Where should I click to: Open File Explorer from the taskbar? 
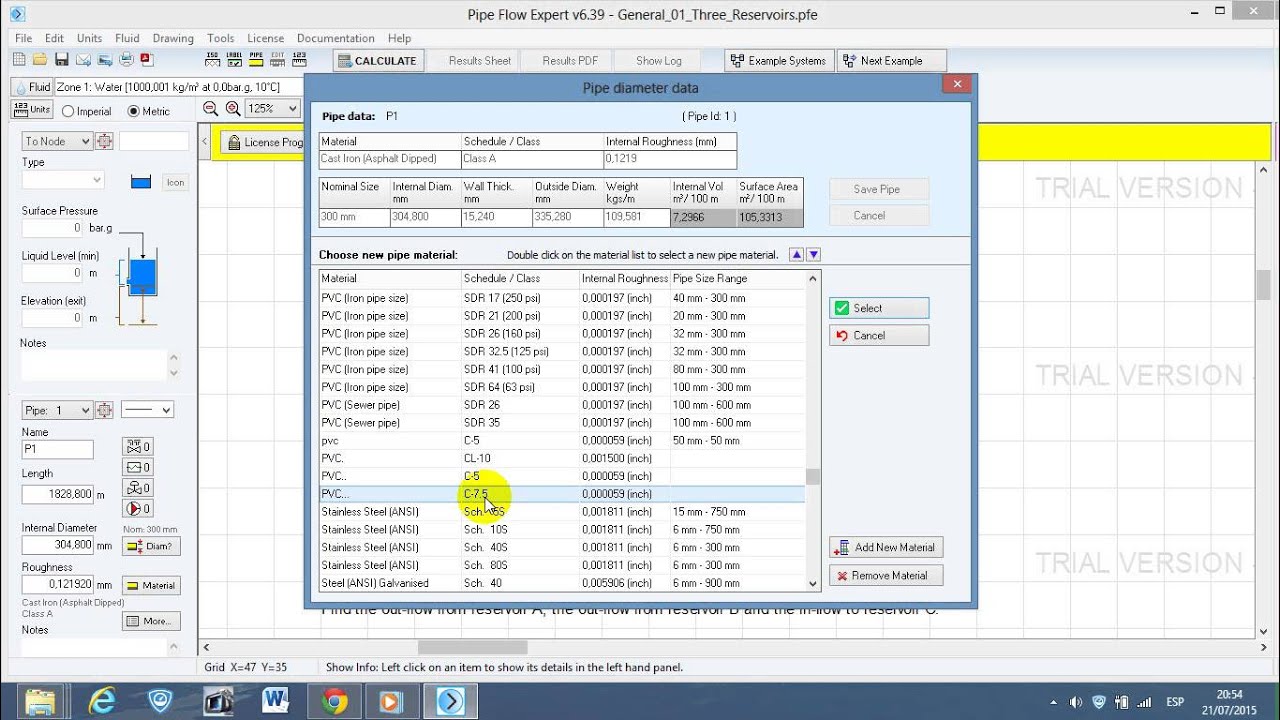pos(41,700)
